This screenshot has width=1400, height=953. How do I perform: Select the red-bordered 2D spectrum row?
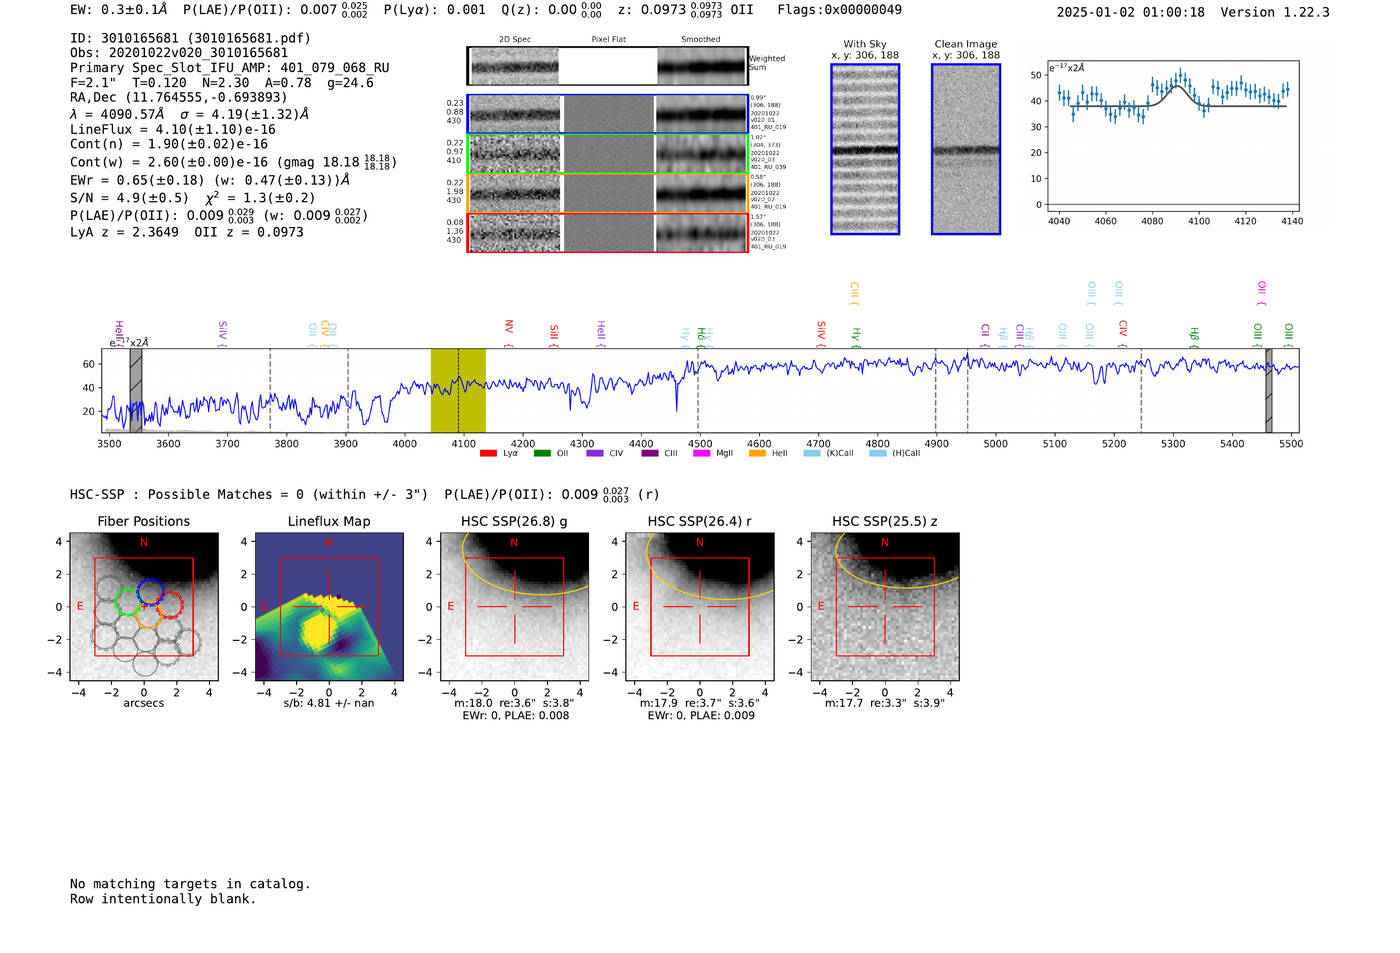click(608, 232)
